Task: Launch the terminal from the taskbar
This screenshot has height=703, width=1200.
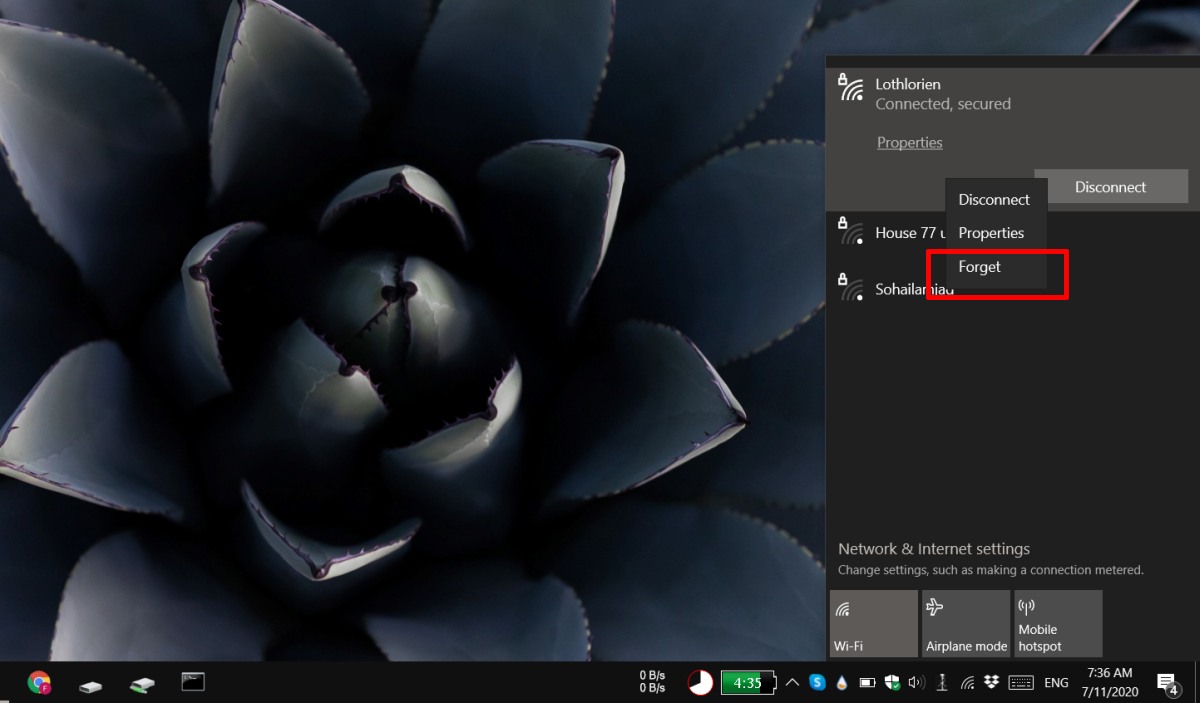Action: [x=192, y=681]
